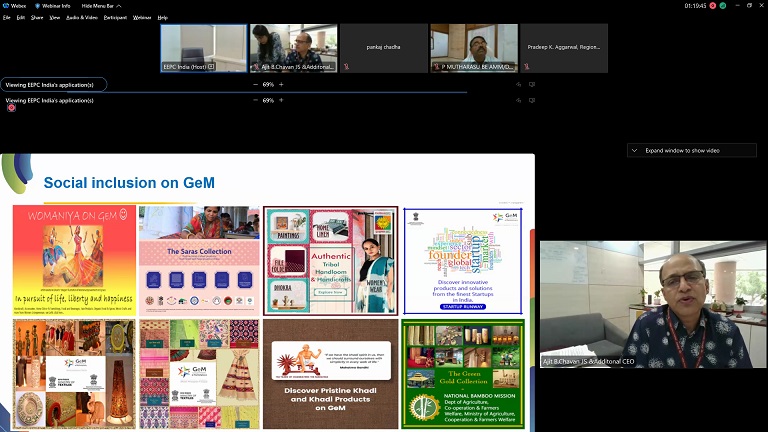Viewport: 768px width, 432px height.
Task: Click the 69% zoom level indicator
Action: coord(268,85)
